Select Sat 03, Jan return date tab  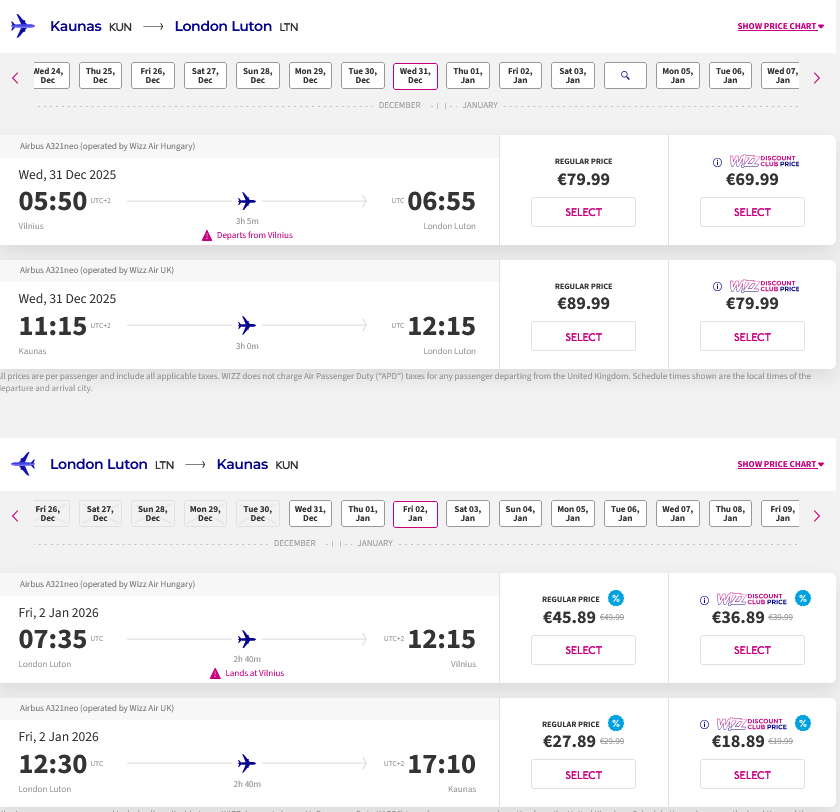(x=468, y=514)
